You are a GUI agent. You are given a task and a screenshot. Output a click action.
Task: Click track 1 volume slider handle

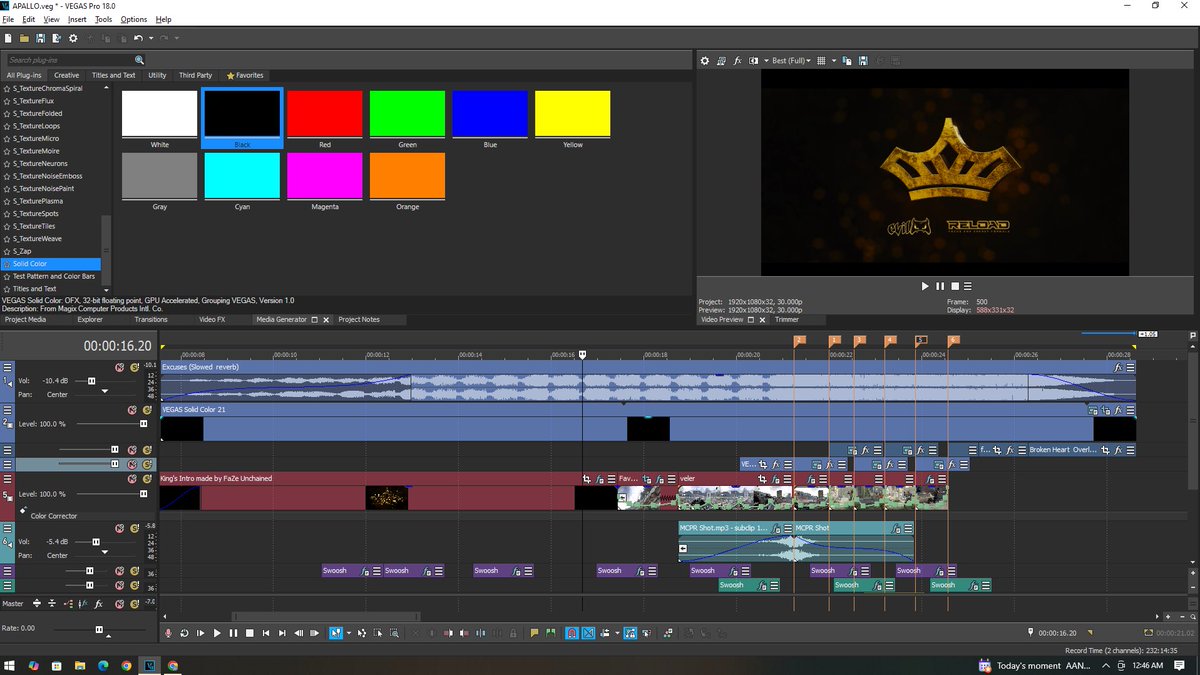pos(92,381)
